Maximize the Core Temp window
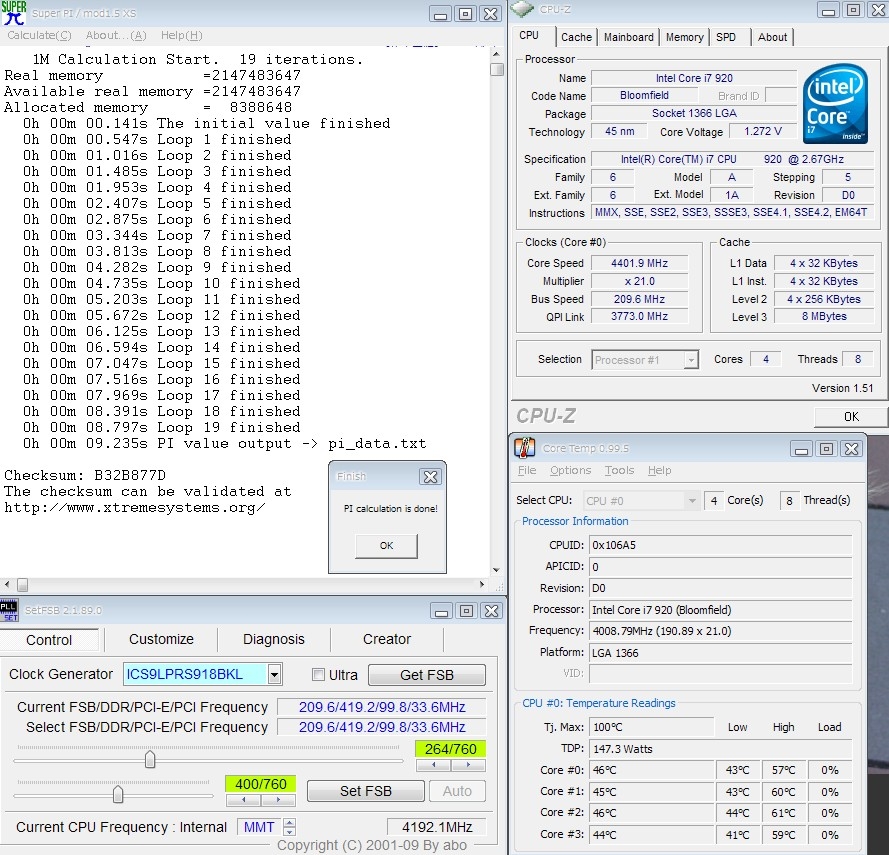 [827, 449]
